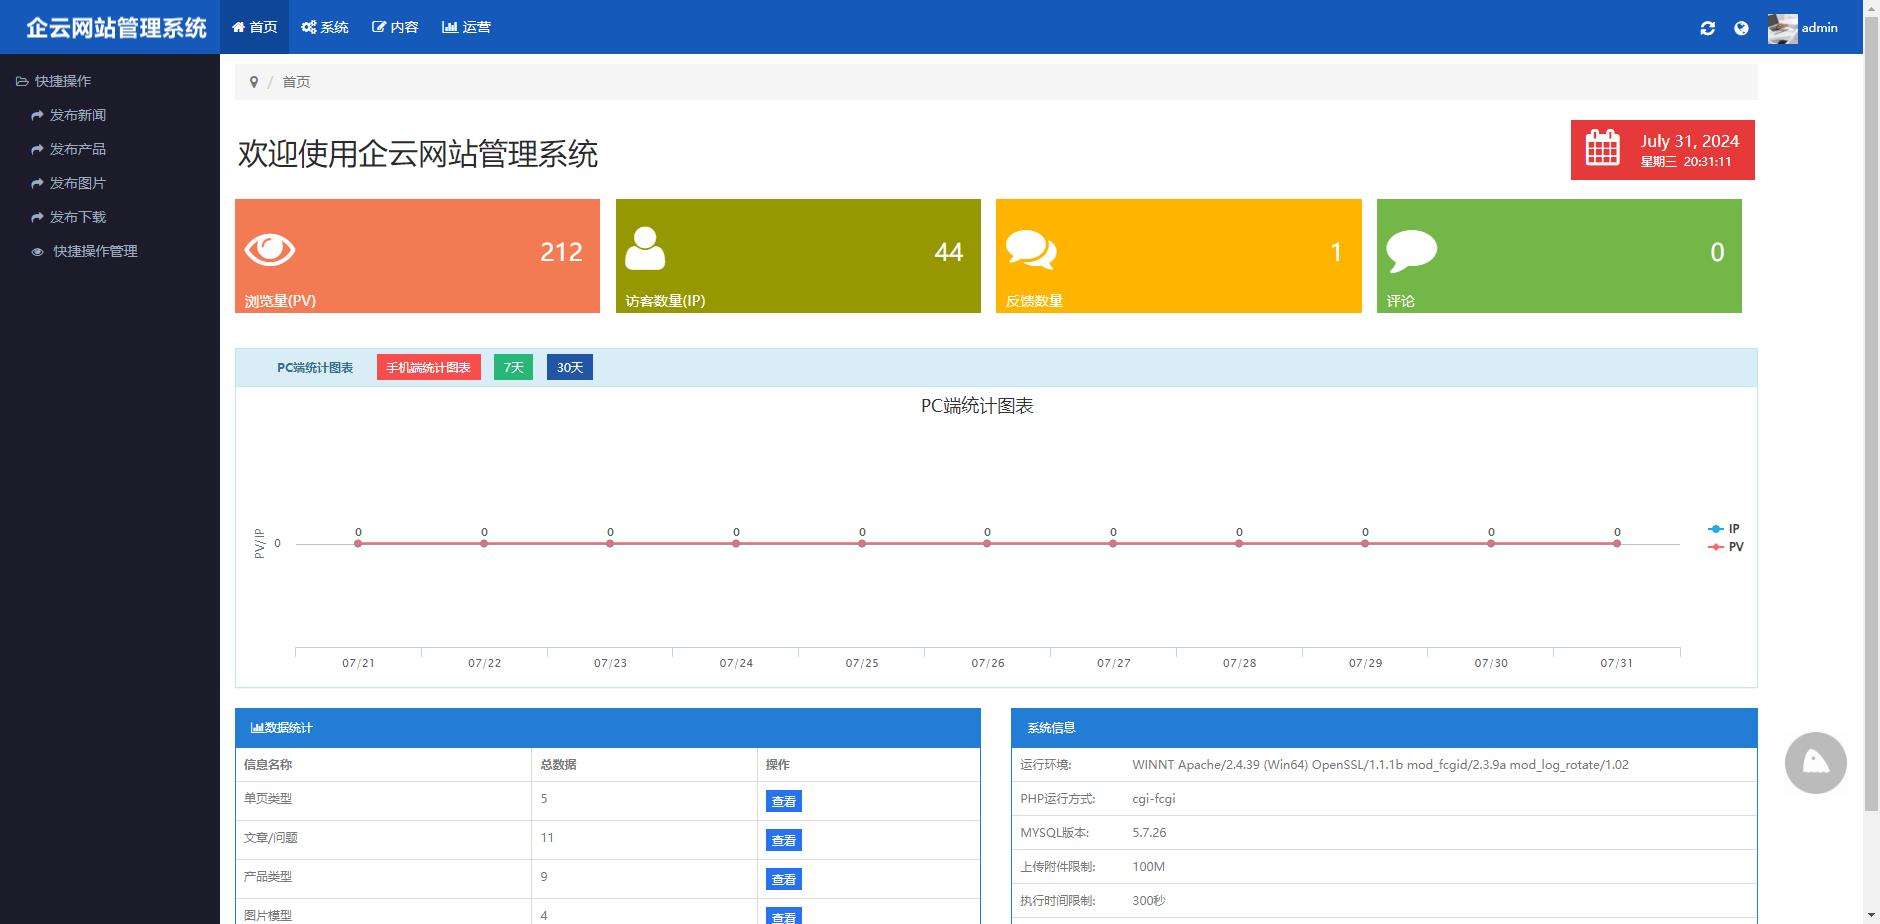Click 查看 for 图片模型 row
The image size is (1880, 924).
pos(784,916)
